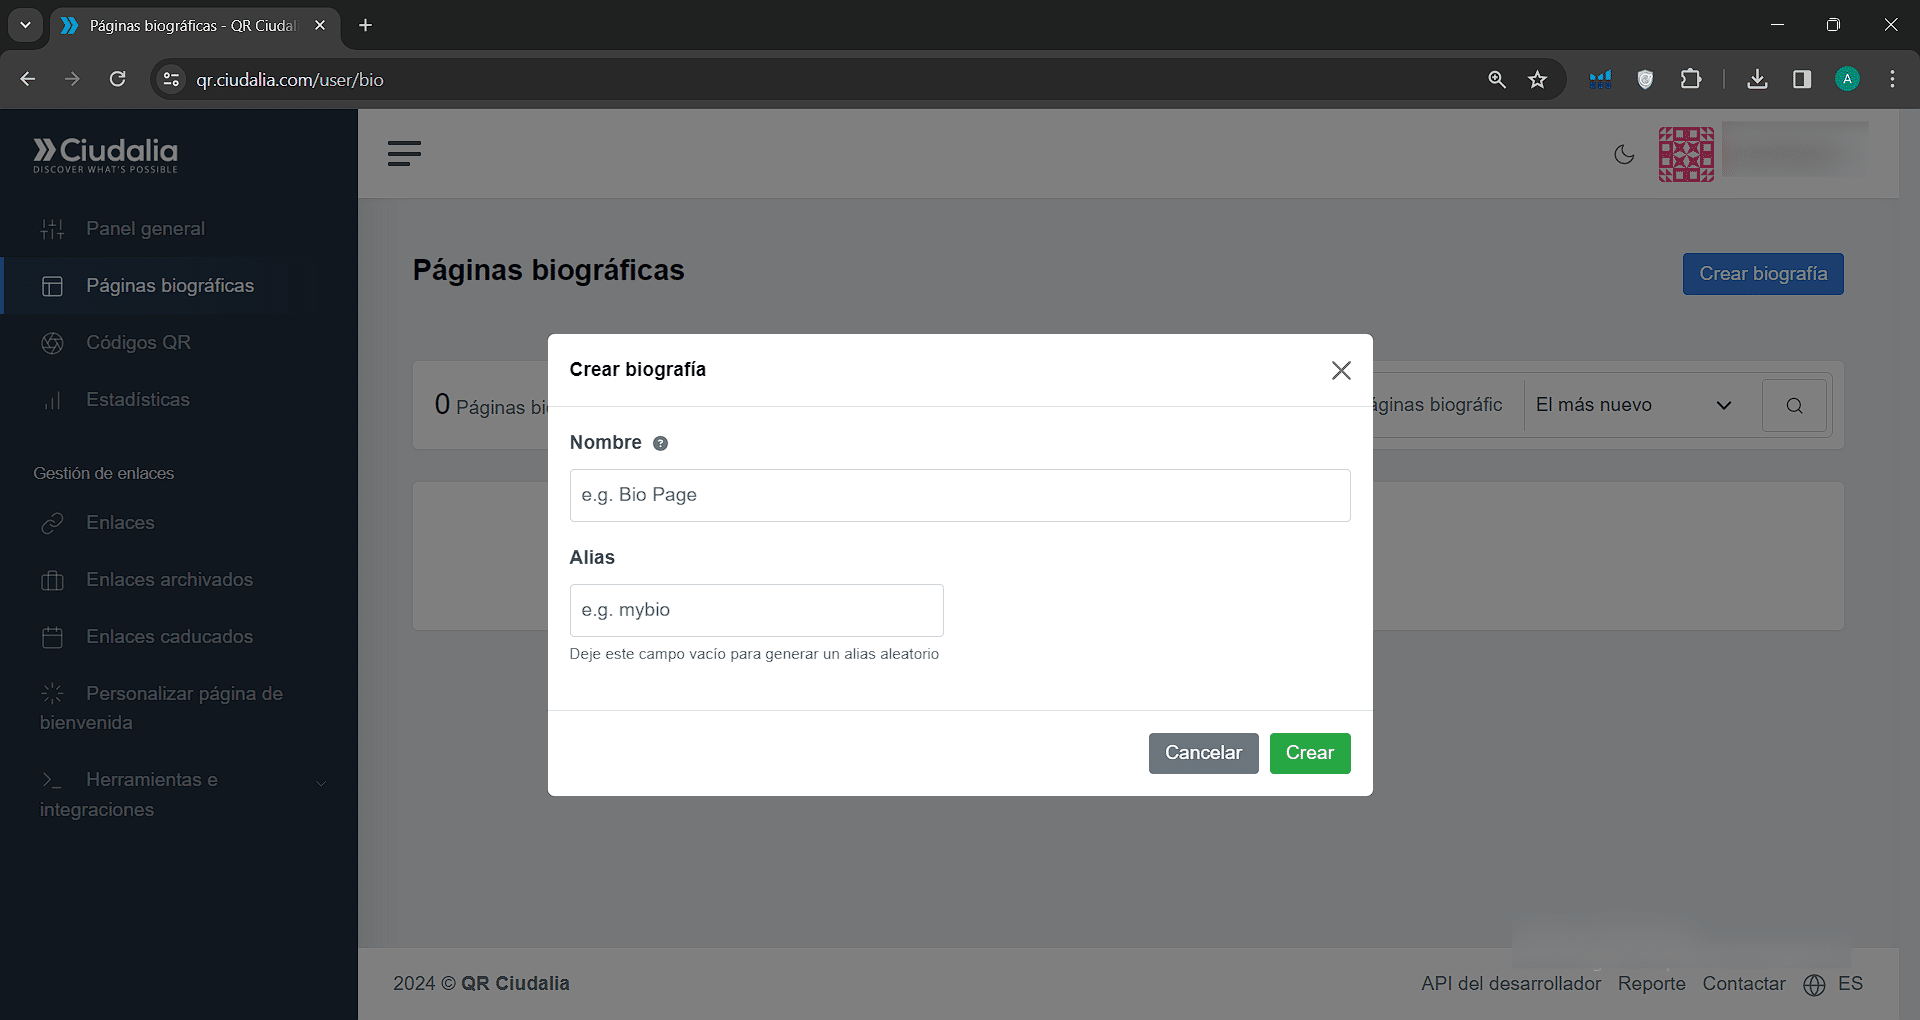This screenshot has width=1920, height=1020.
Task: Close the Crear biografía dialog
Action: coord(1341,371)
